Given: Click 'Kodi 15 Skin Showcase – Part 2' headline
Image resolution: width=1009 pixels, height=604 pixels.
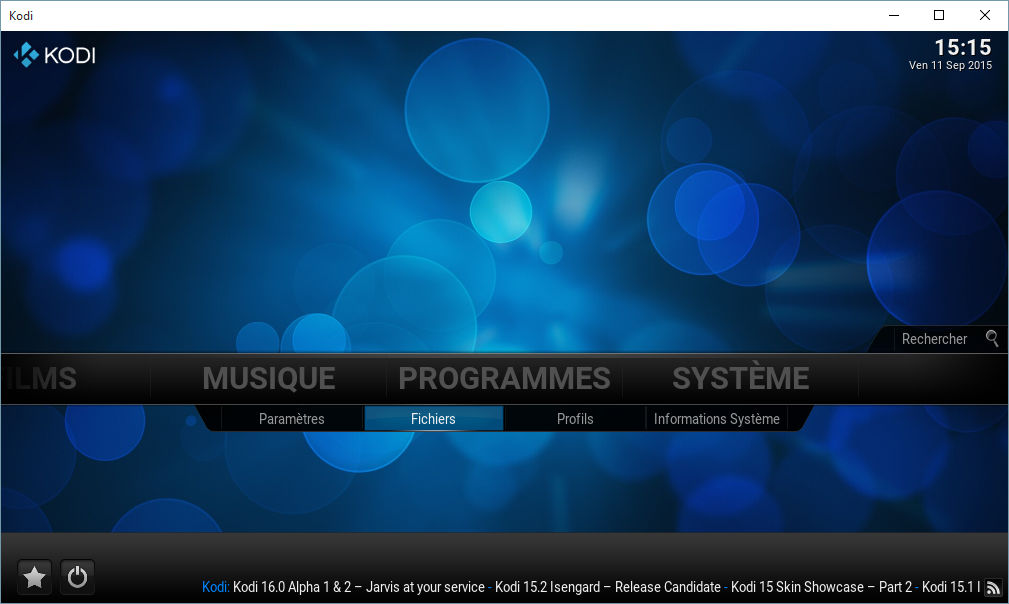Looking at the screenshot, I should [821, 587].
